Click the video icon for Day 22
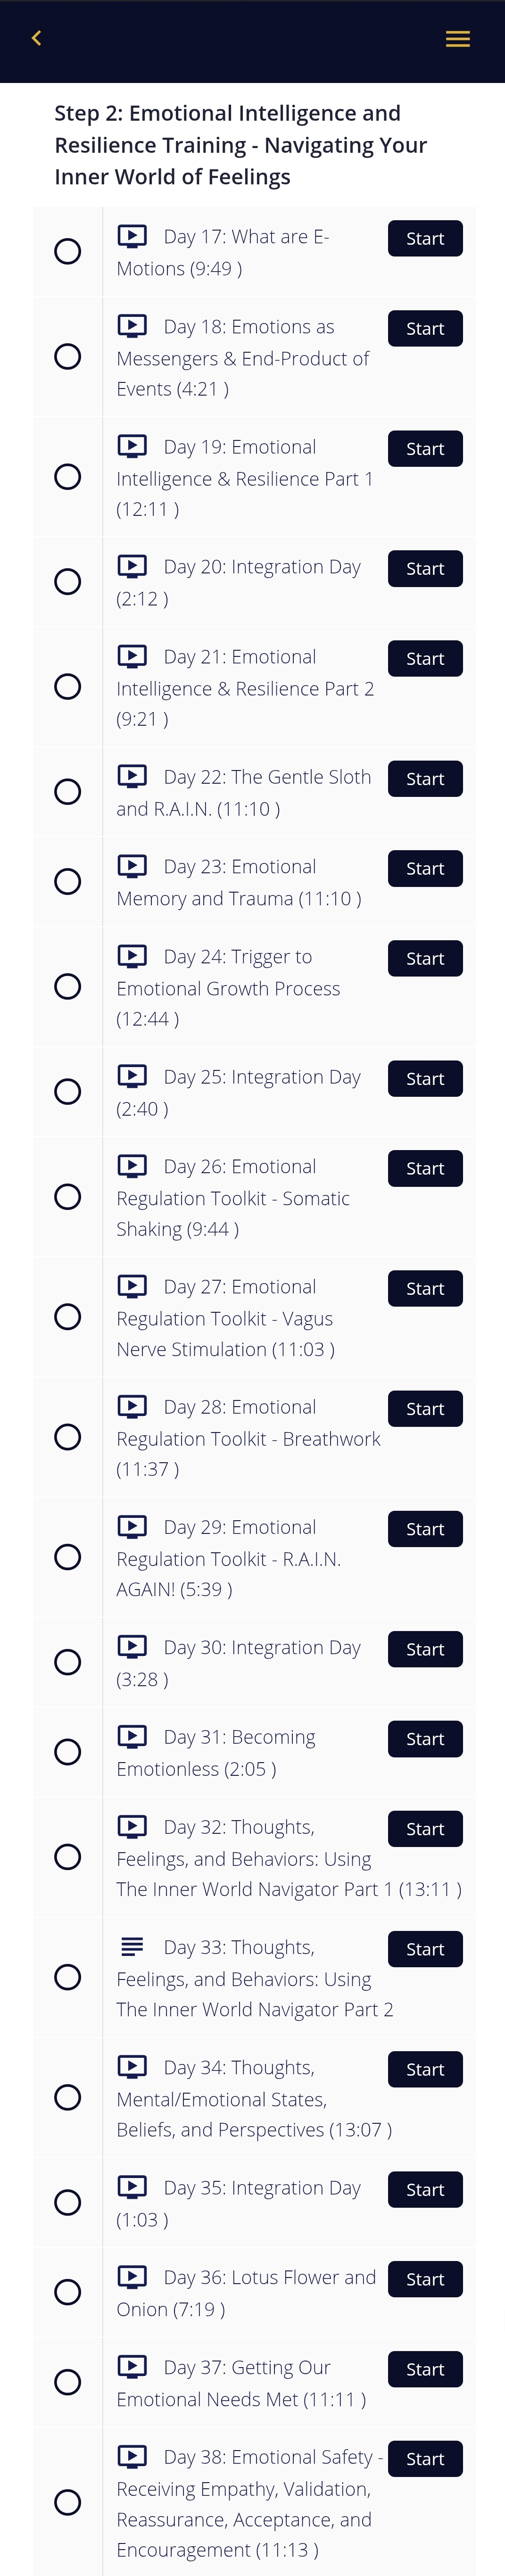This screenshot has width=505, height=2576. [132, 776]
